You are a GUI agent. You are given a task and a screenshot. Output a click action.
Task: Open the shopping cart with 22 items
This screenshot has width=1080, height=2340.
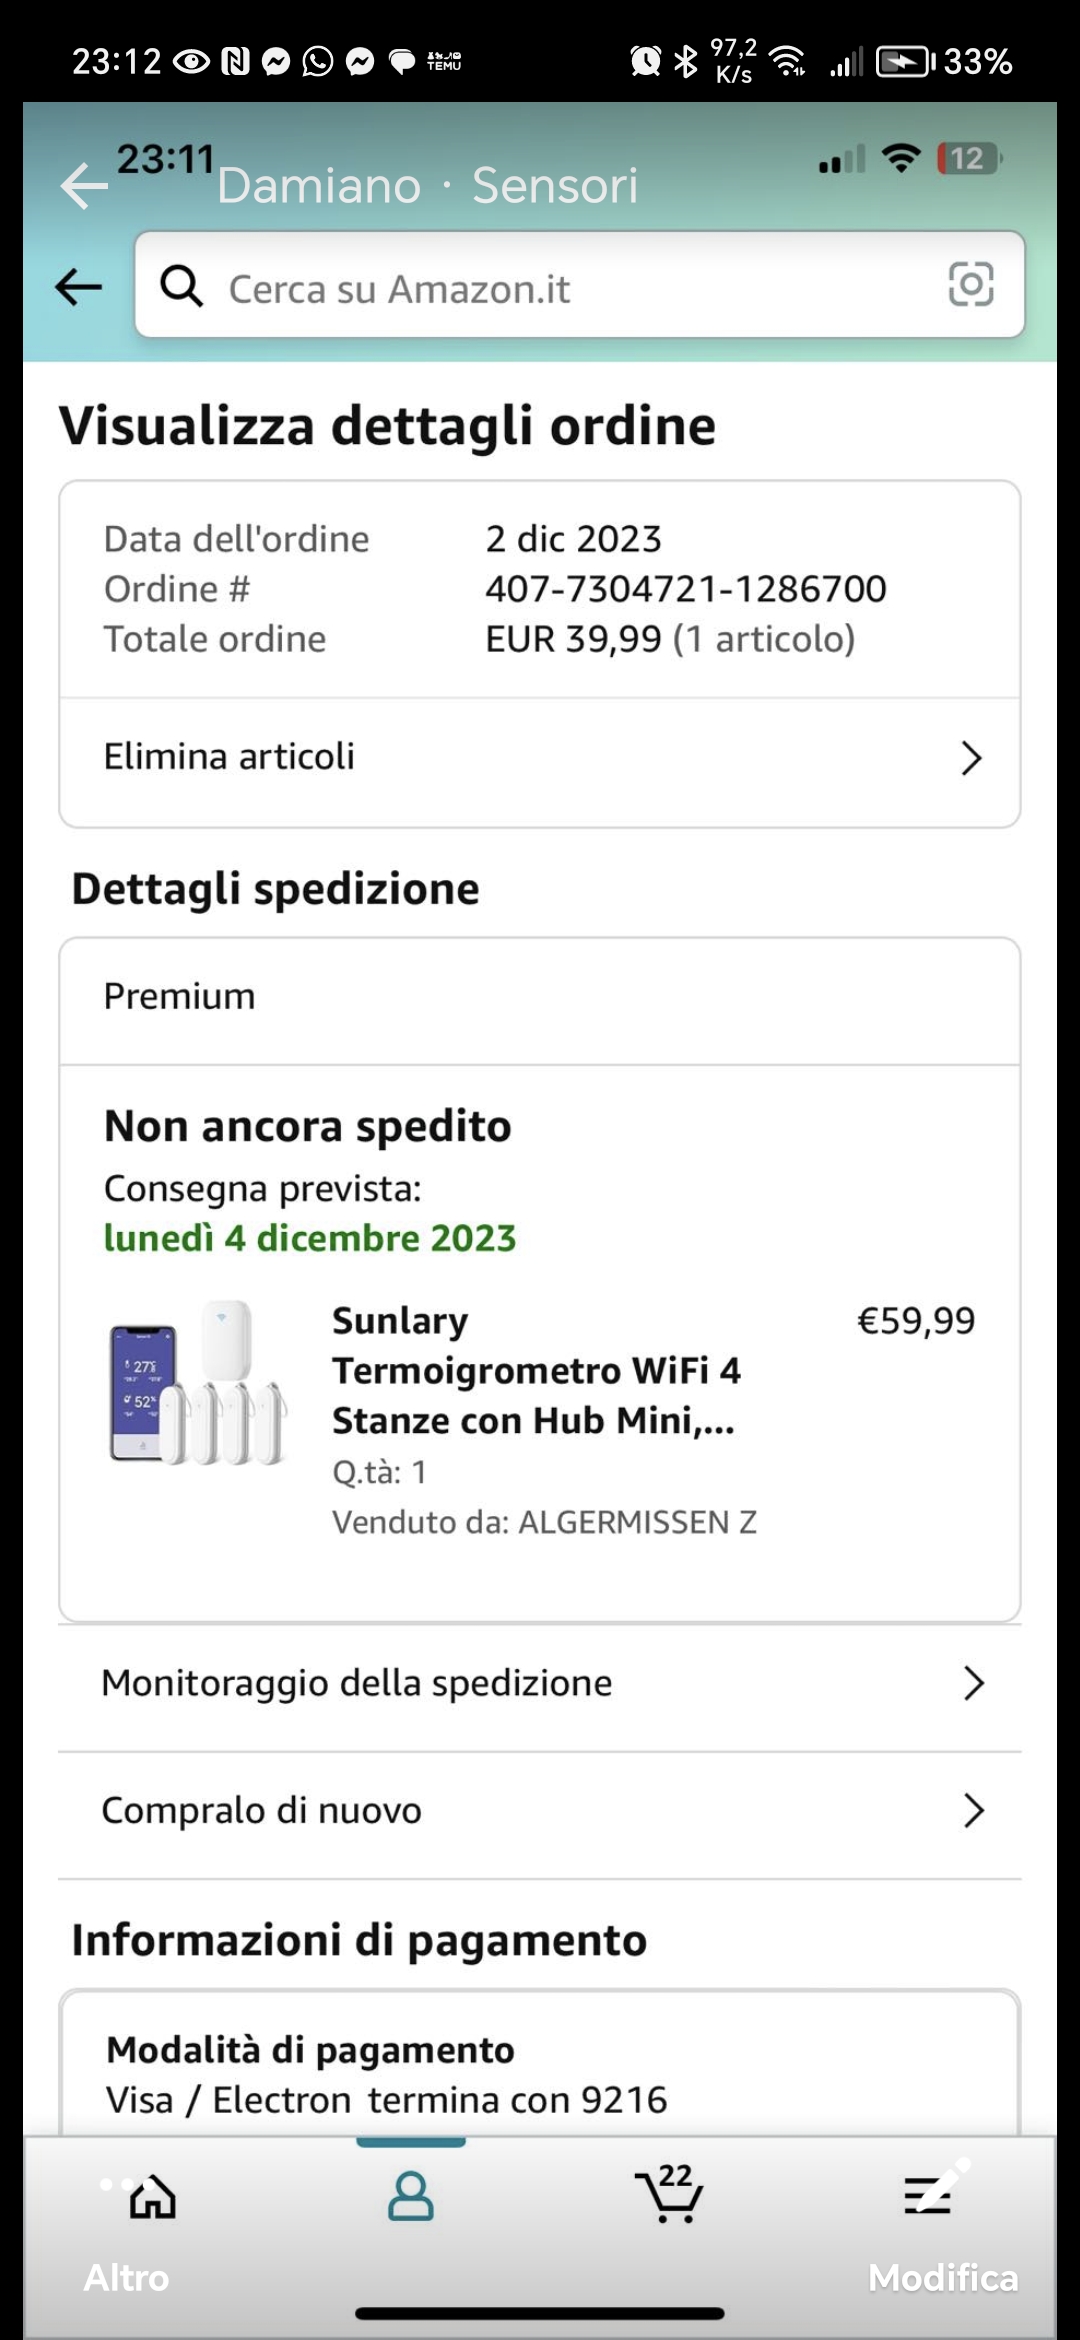pos(670,2193)
